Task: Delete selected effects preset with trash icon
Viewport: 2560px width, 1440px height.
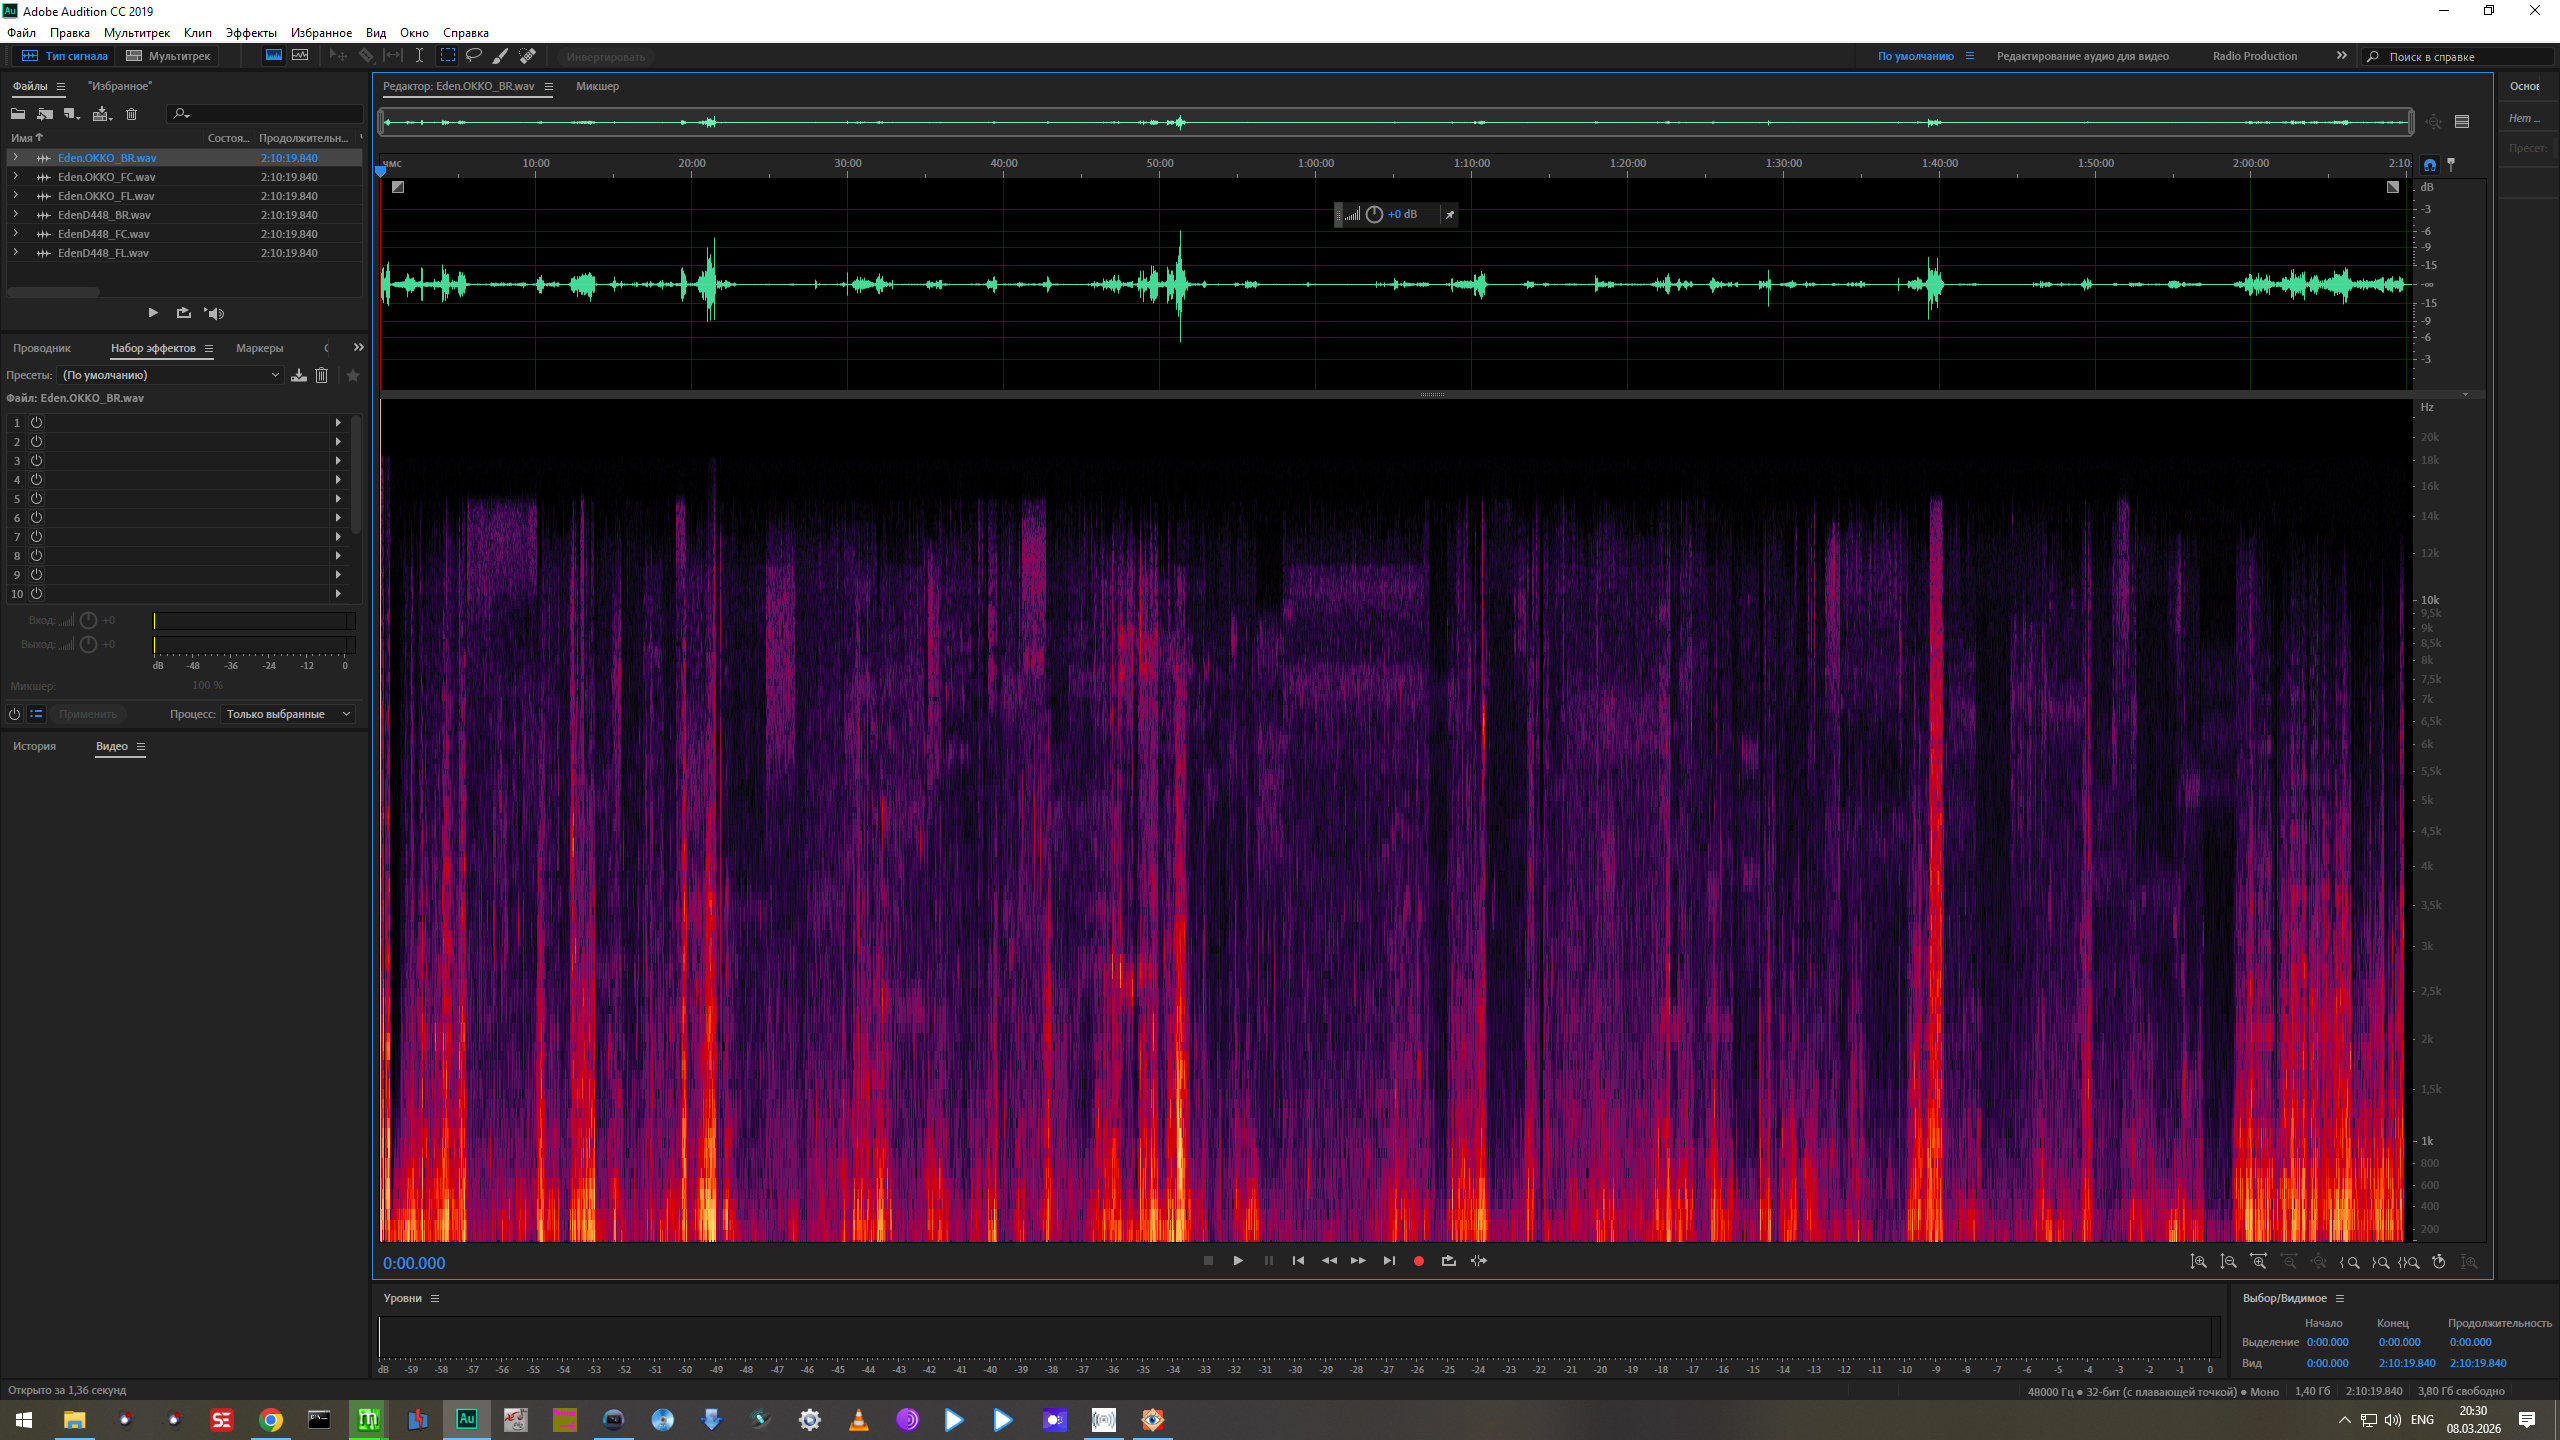Action: 321,375
